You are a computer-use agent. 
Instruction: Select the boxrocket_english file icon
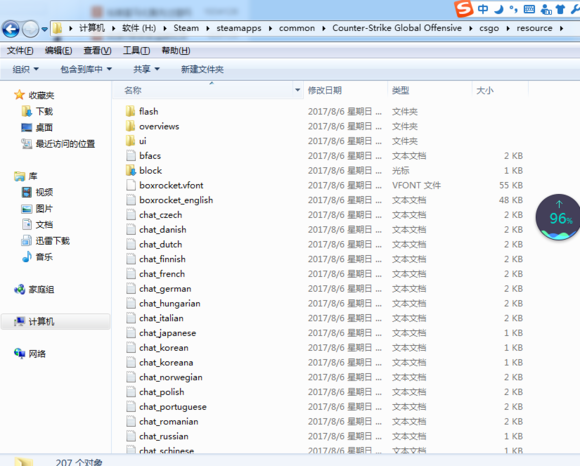tap(131, 200)
